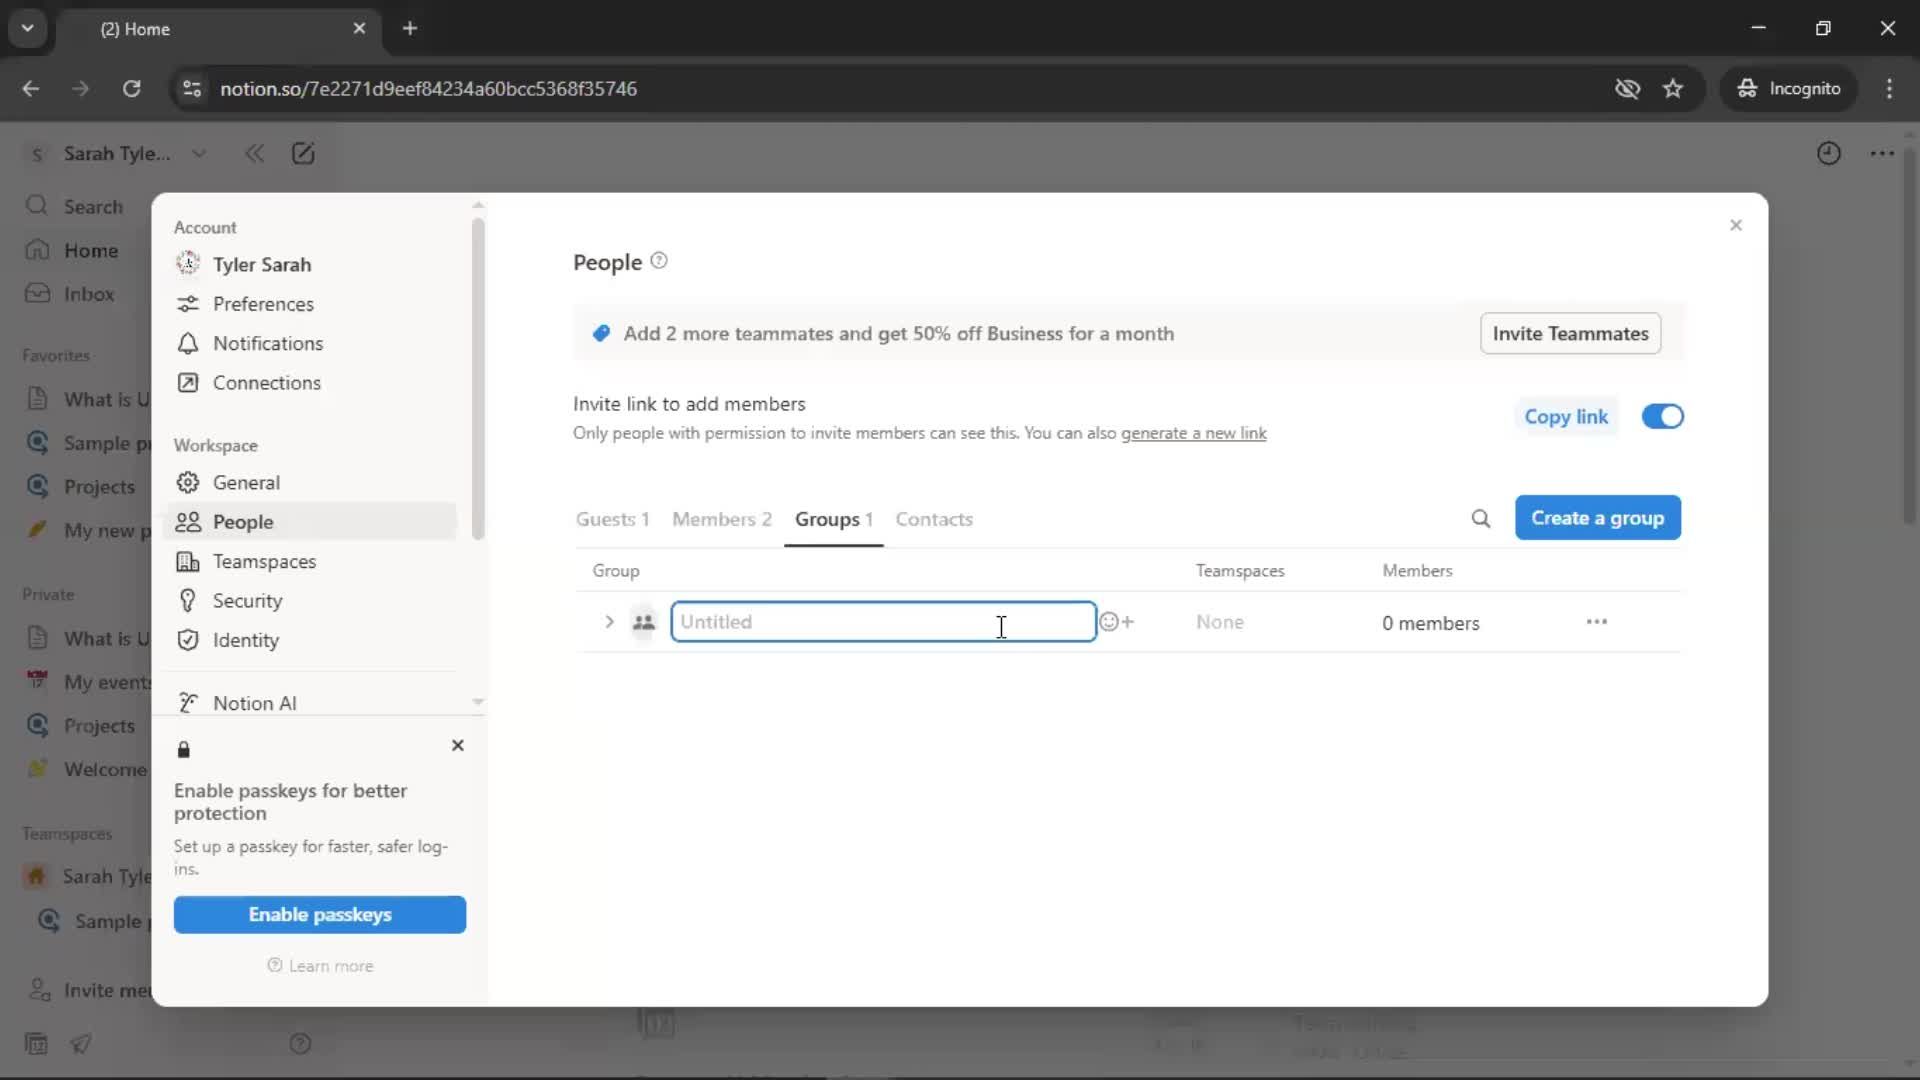Open the tab search dropdown arrow
This screenshot has height=1080, width=1920.
click(27, 29)
